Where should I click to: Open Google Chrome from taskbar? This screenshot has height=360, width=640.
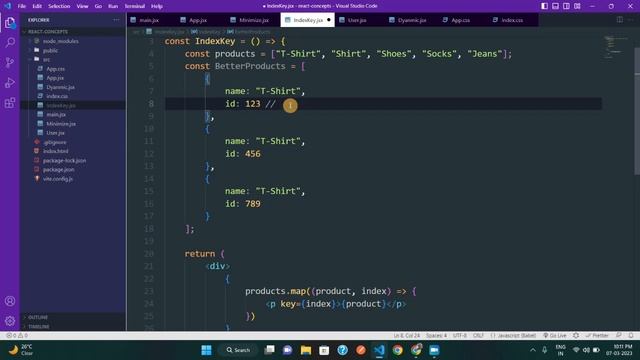398,350
